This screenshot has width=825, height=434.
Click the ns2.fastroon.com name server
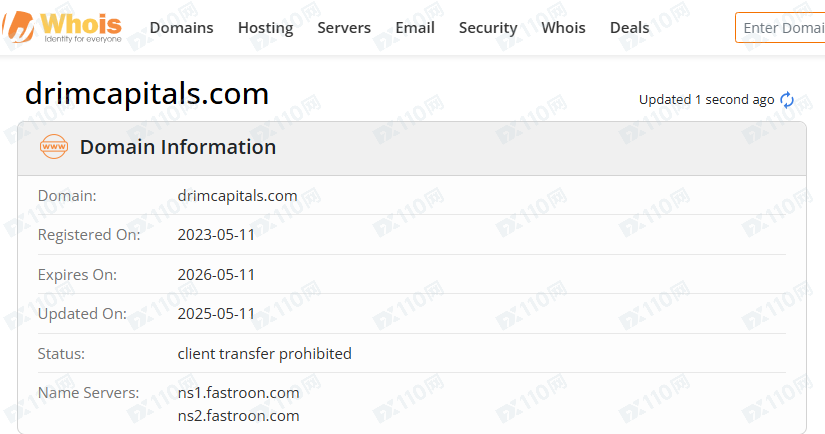238,416
